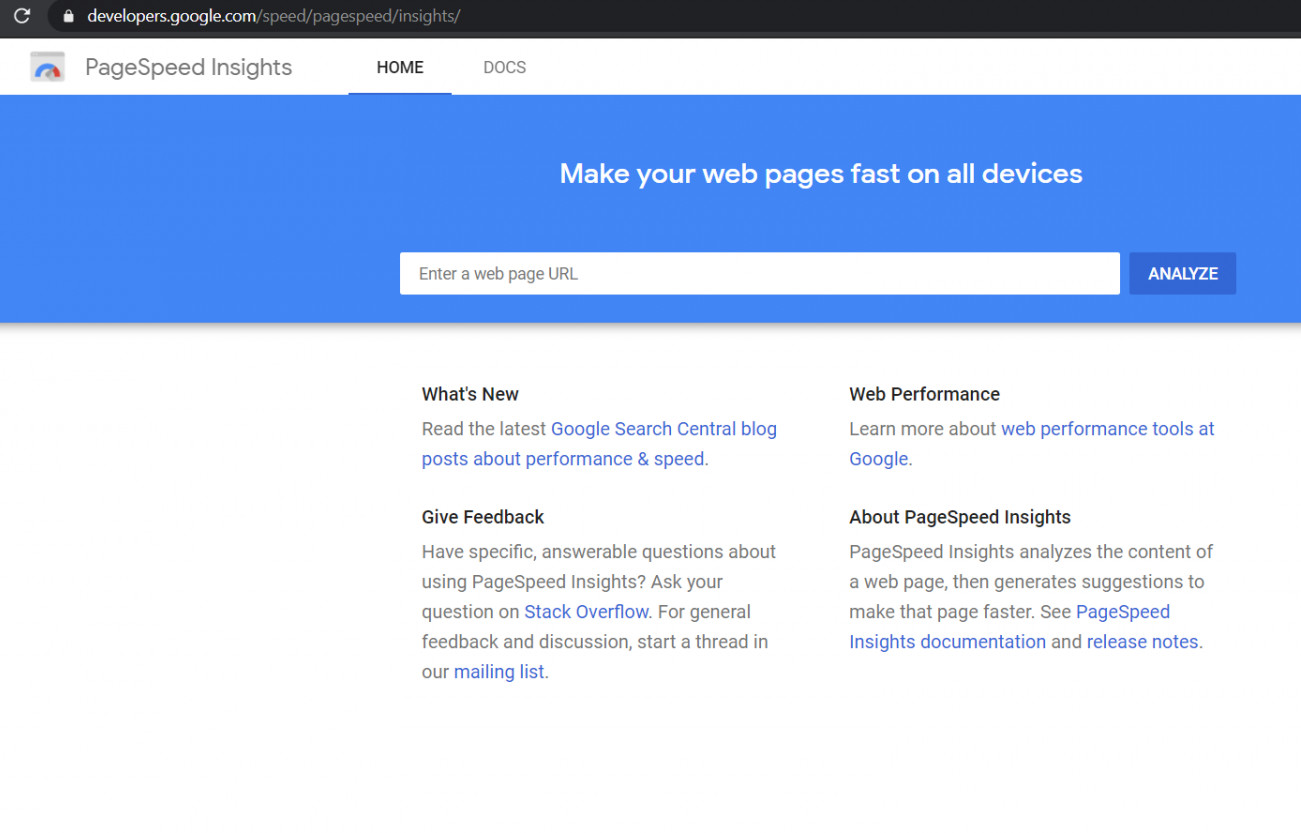Click the 'About PageSpeed Insights' heading
Viewport: 1301px width, 833px height.
pyautogui.click(x=960, y=517)
